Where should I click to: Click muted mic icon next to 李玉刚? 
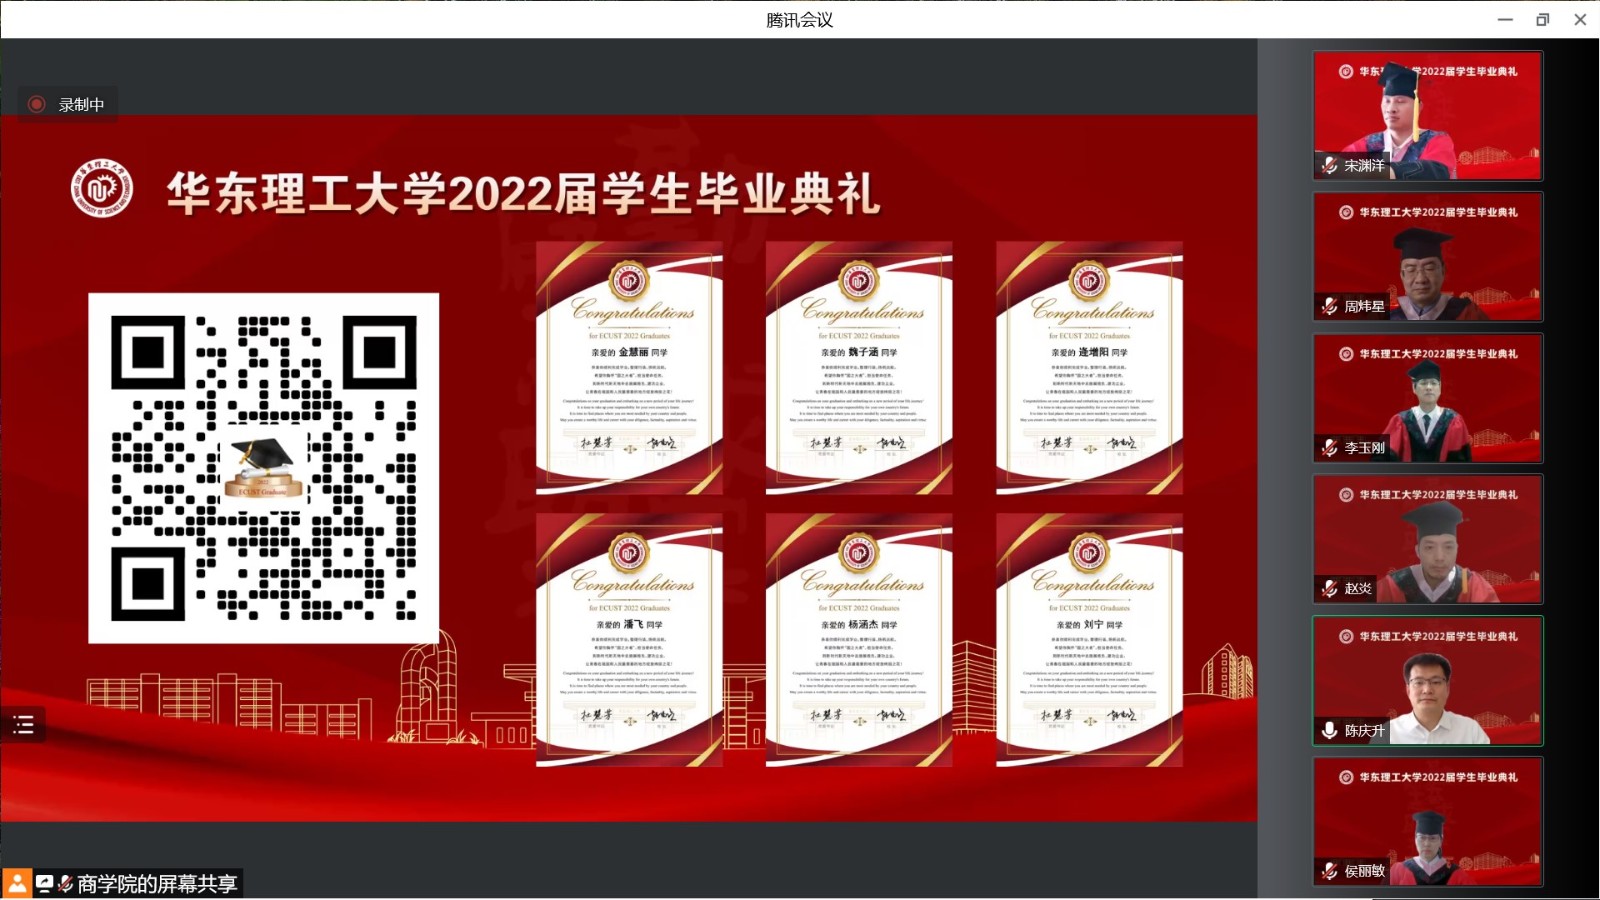pyautogui.click(x=1329, y=448)
